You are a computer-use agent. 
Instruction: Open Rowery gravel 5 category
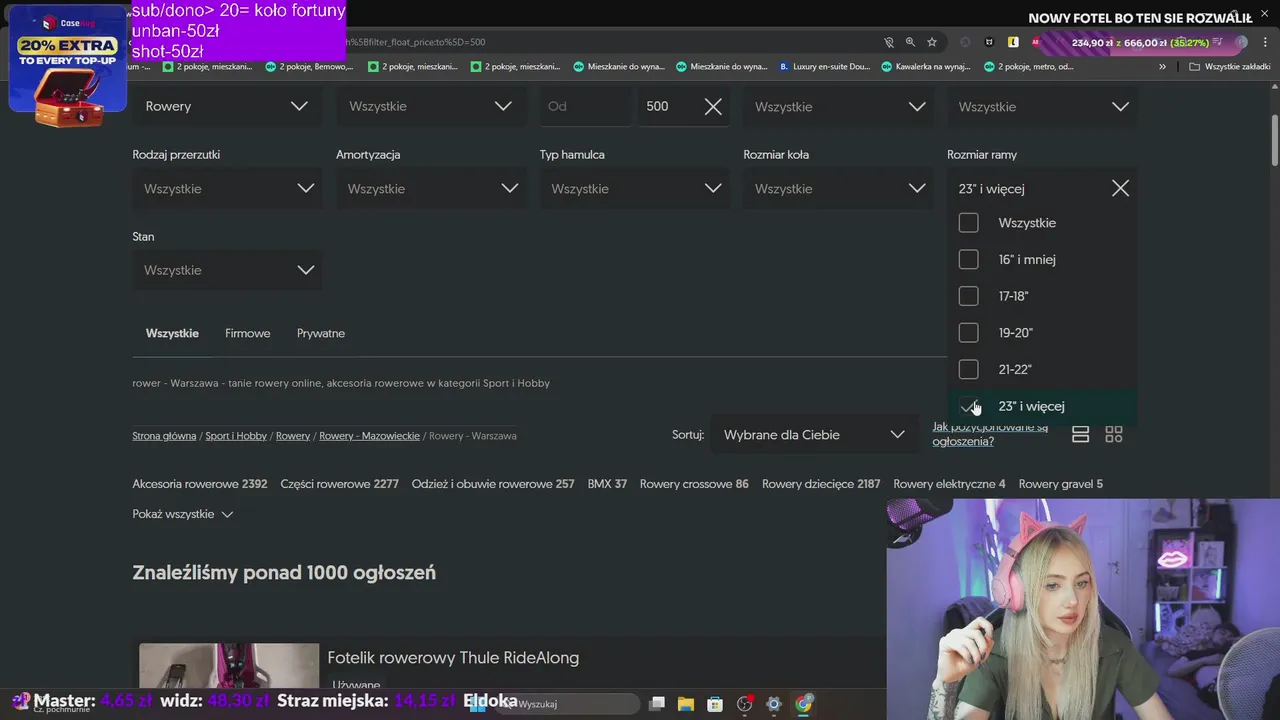tap(1061, 484)
